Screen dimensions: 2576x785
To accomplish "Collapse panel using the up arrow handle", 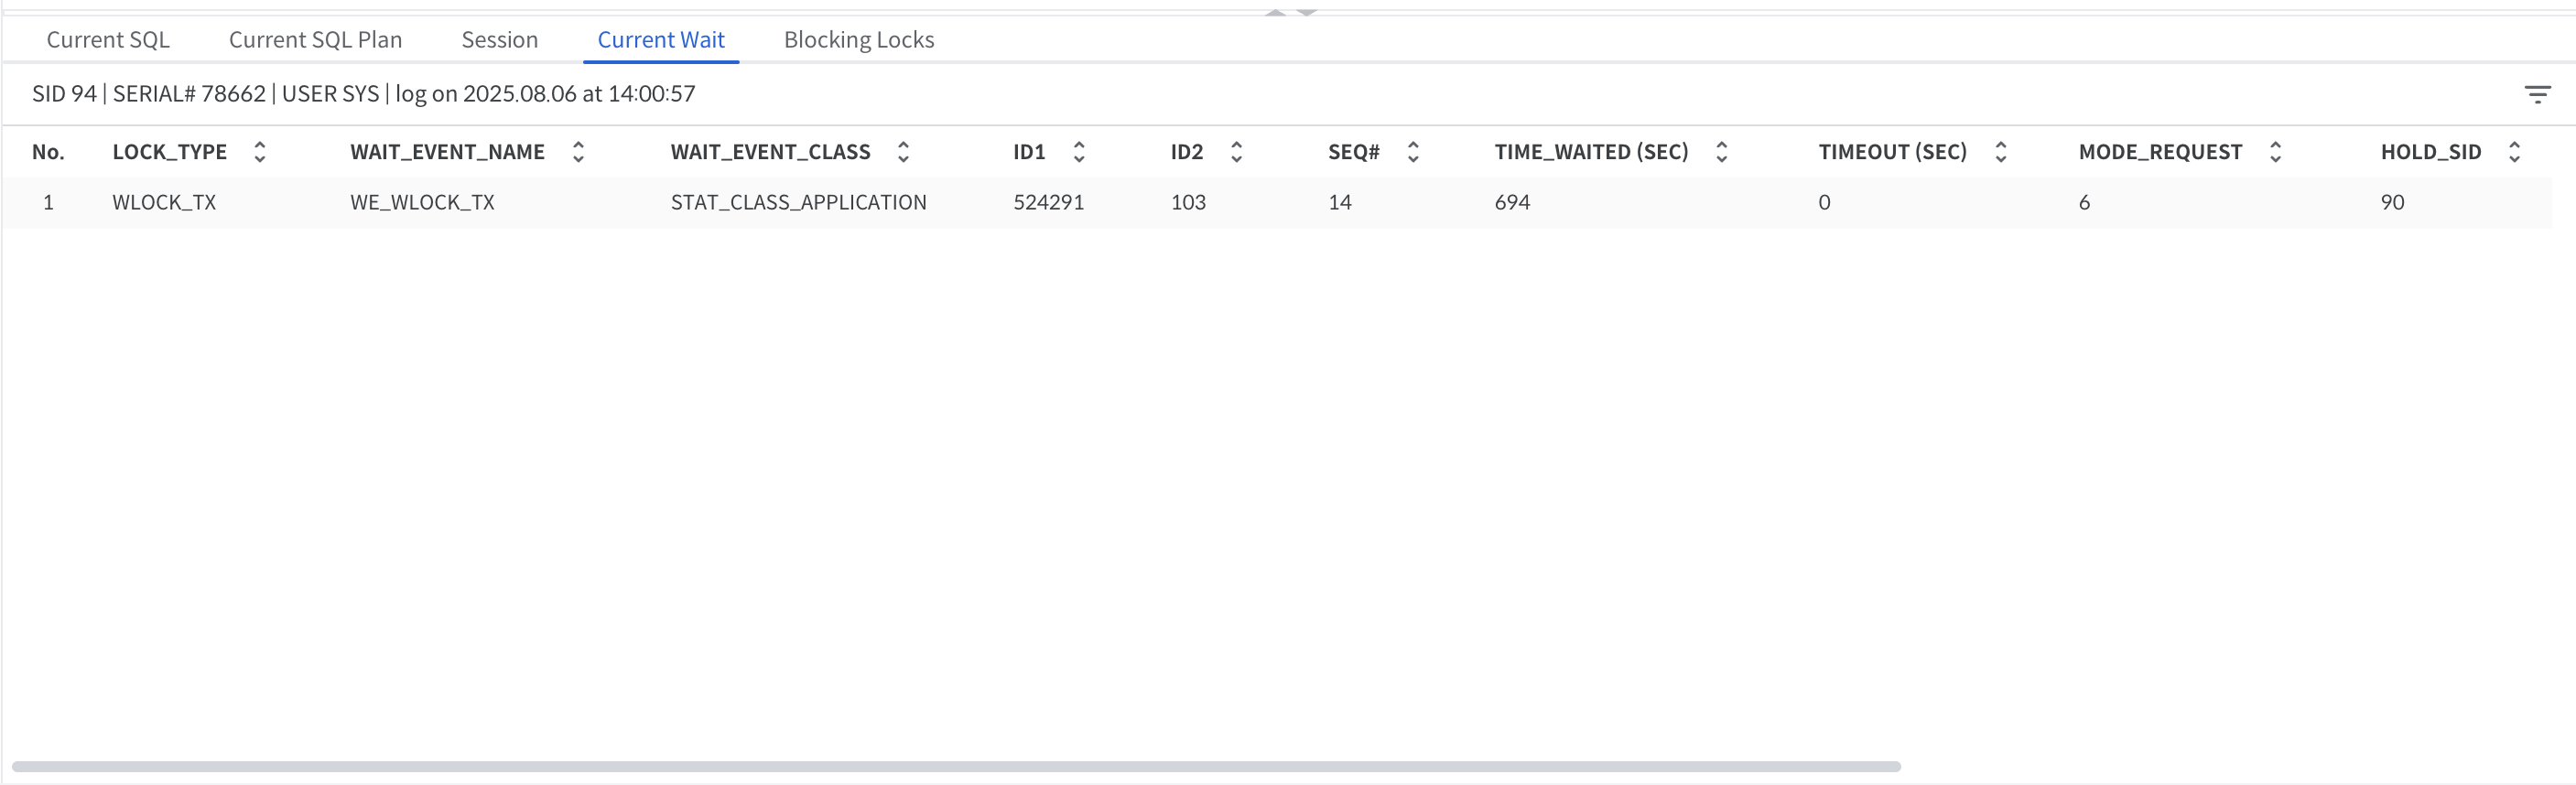I will tap(1275, 12).
